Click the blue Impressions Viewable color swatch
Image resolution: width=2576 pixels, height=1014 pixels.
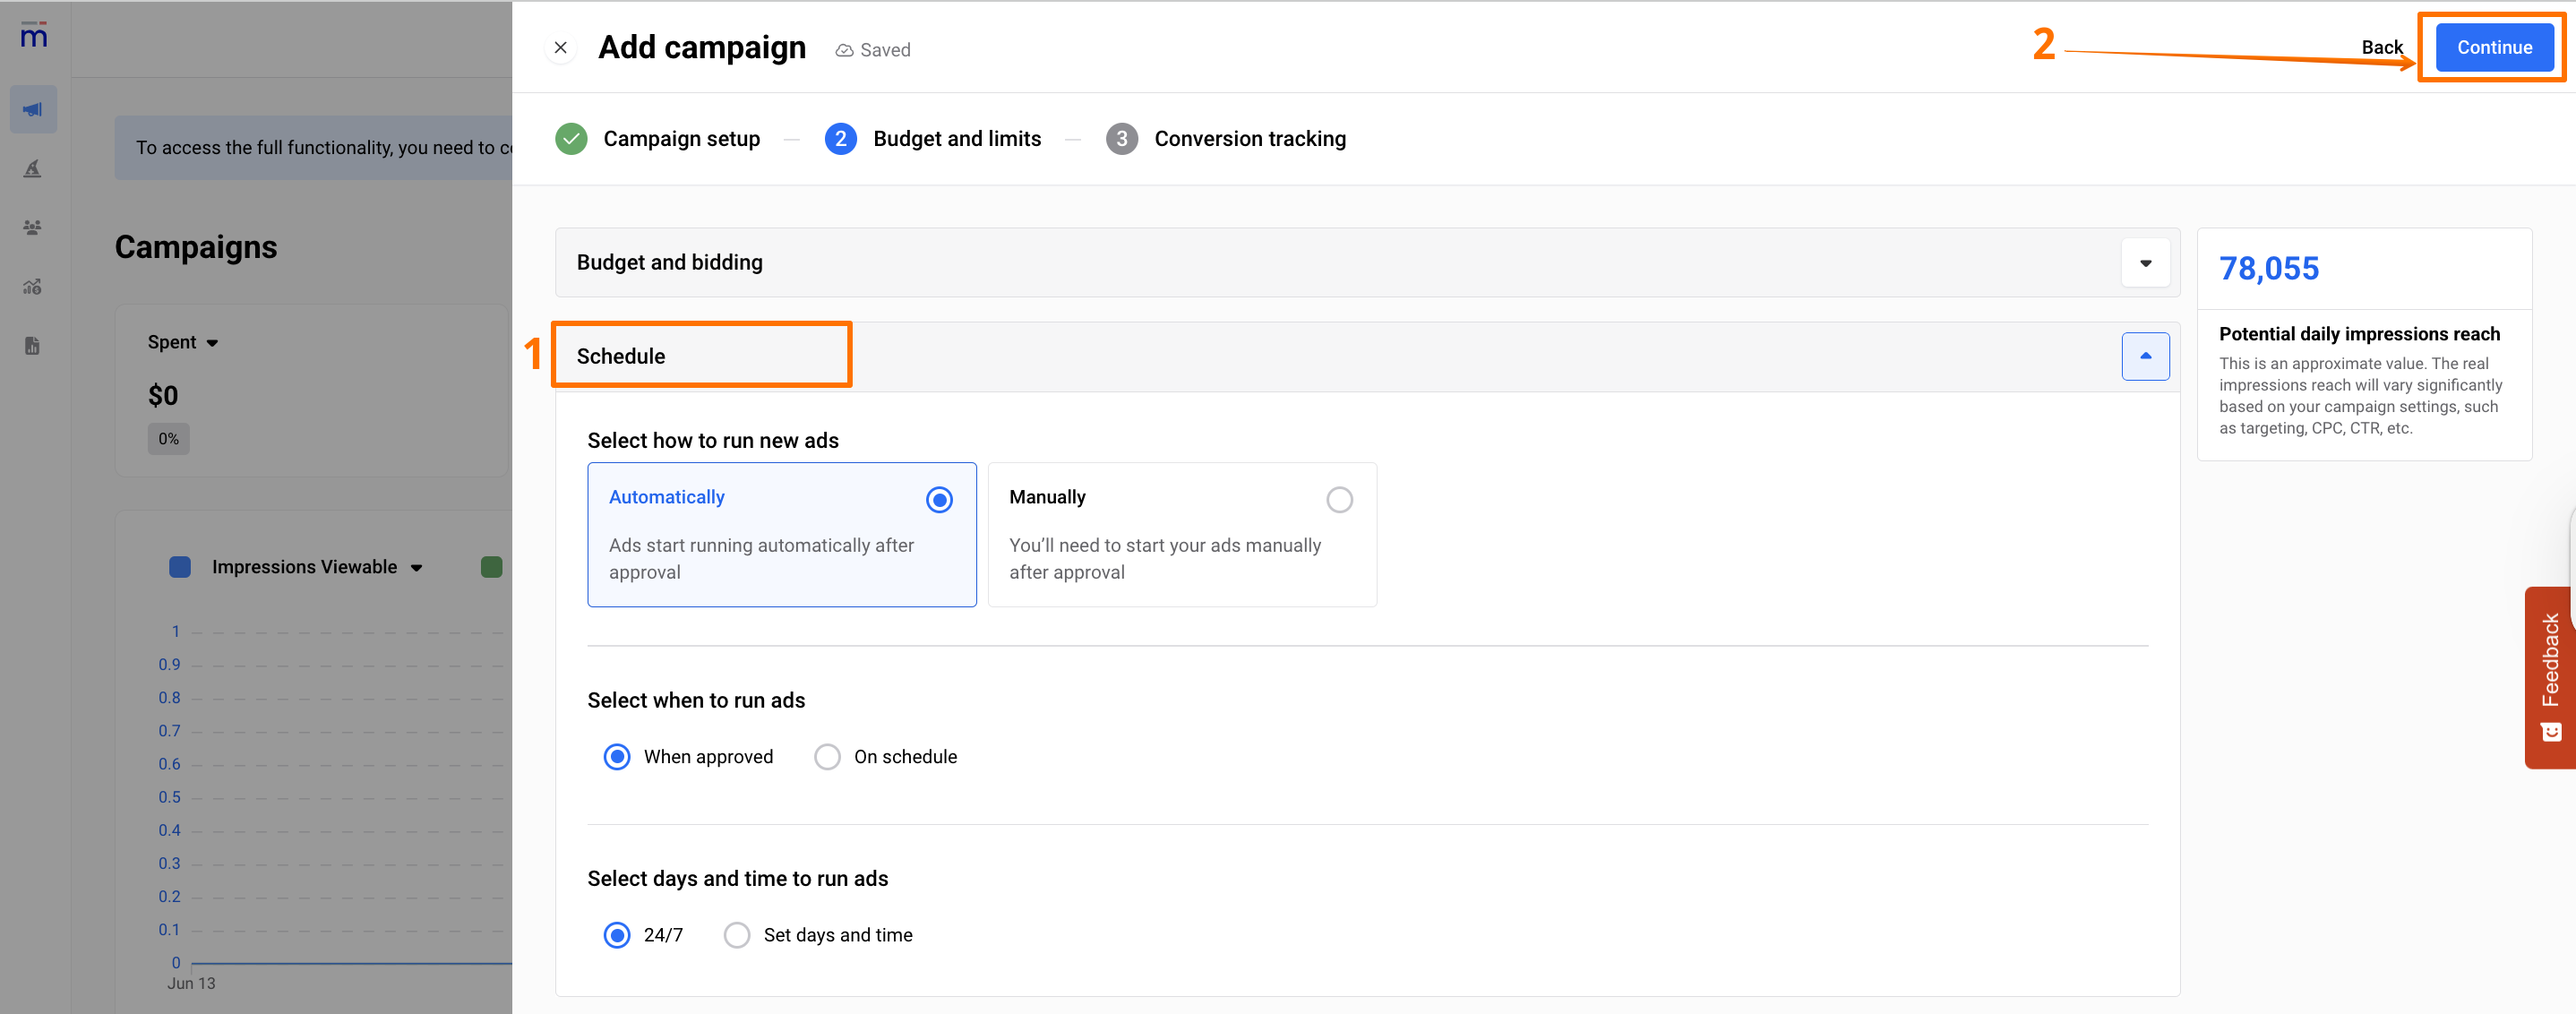coord(180,567)
